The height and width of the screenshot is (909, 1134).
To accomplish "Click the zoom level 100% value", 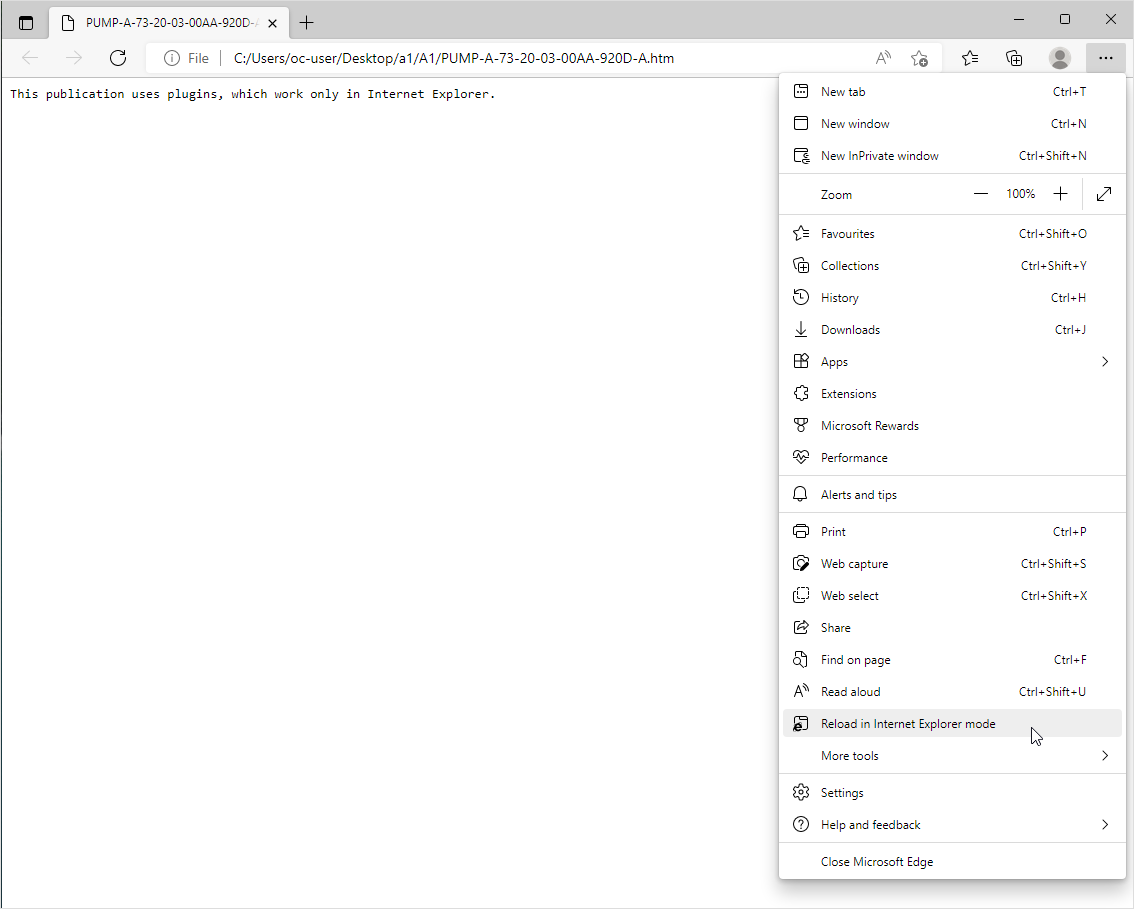I will (x=1020, y=194).
